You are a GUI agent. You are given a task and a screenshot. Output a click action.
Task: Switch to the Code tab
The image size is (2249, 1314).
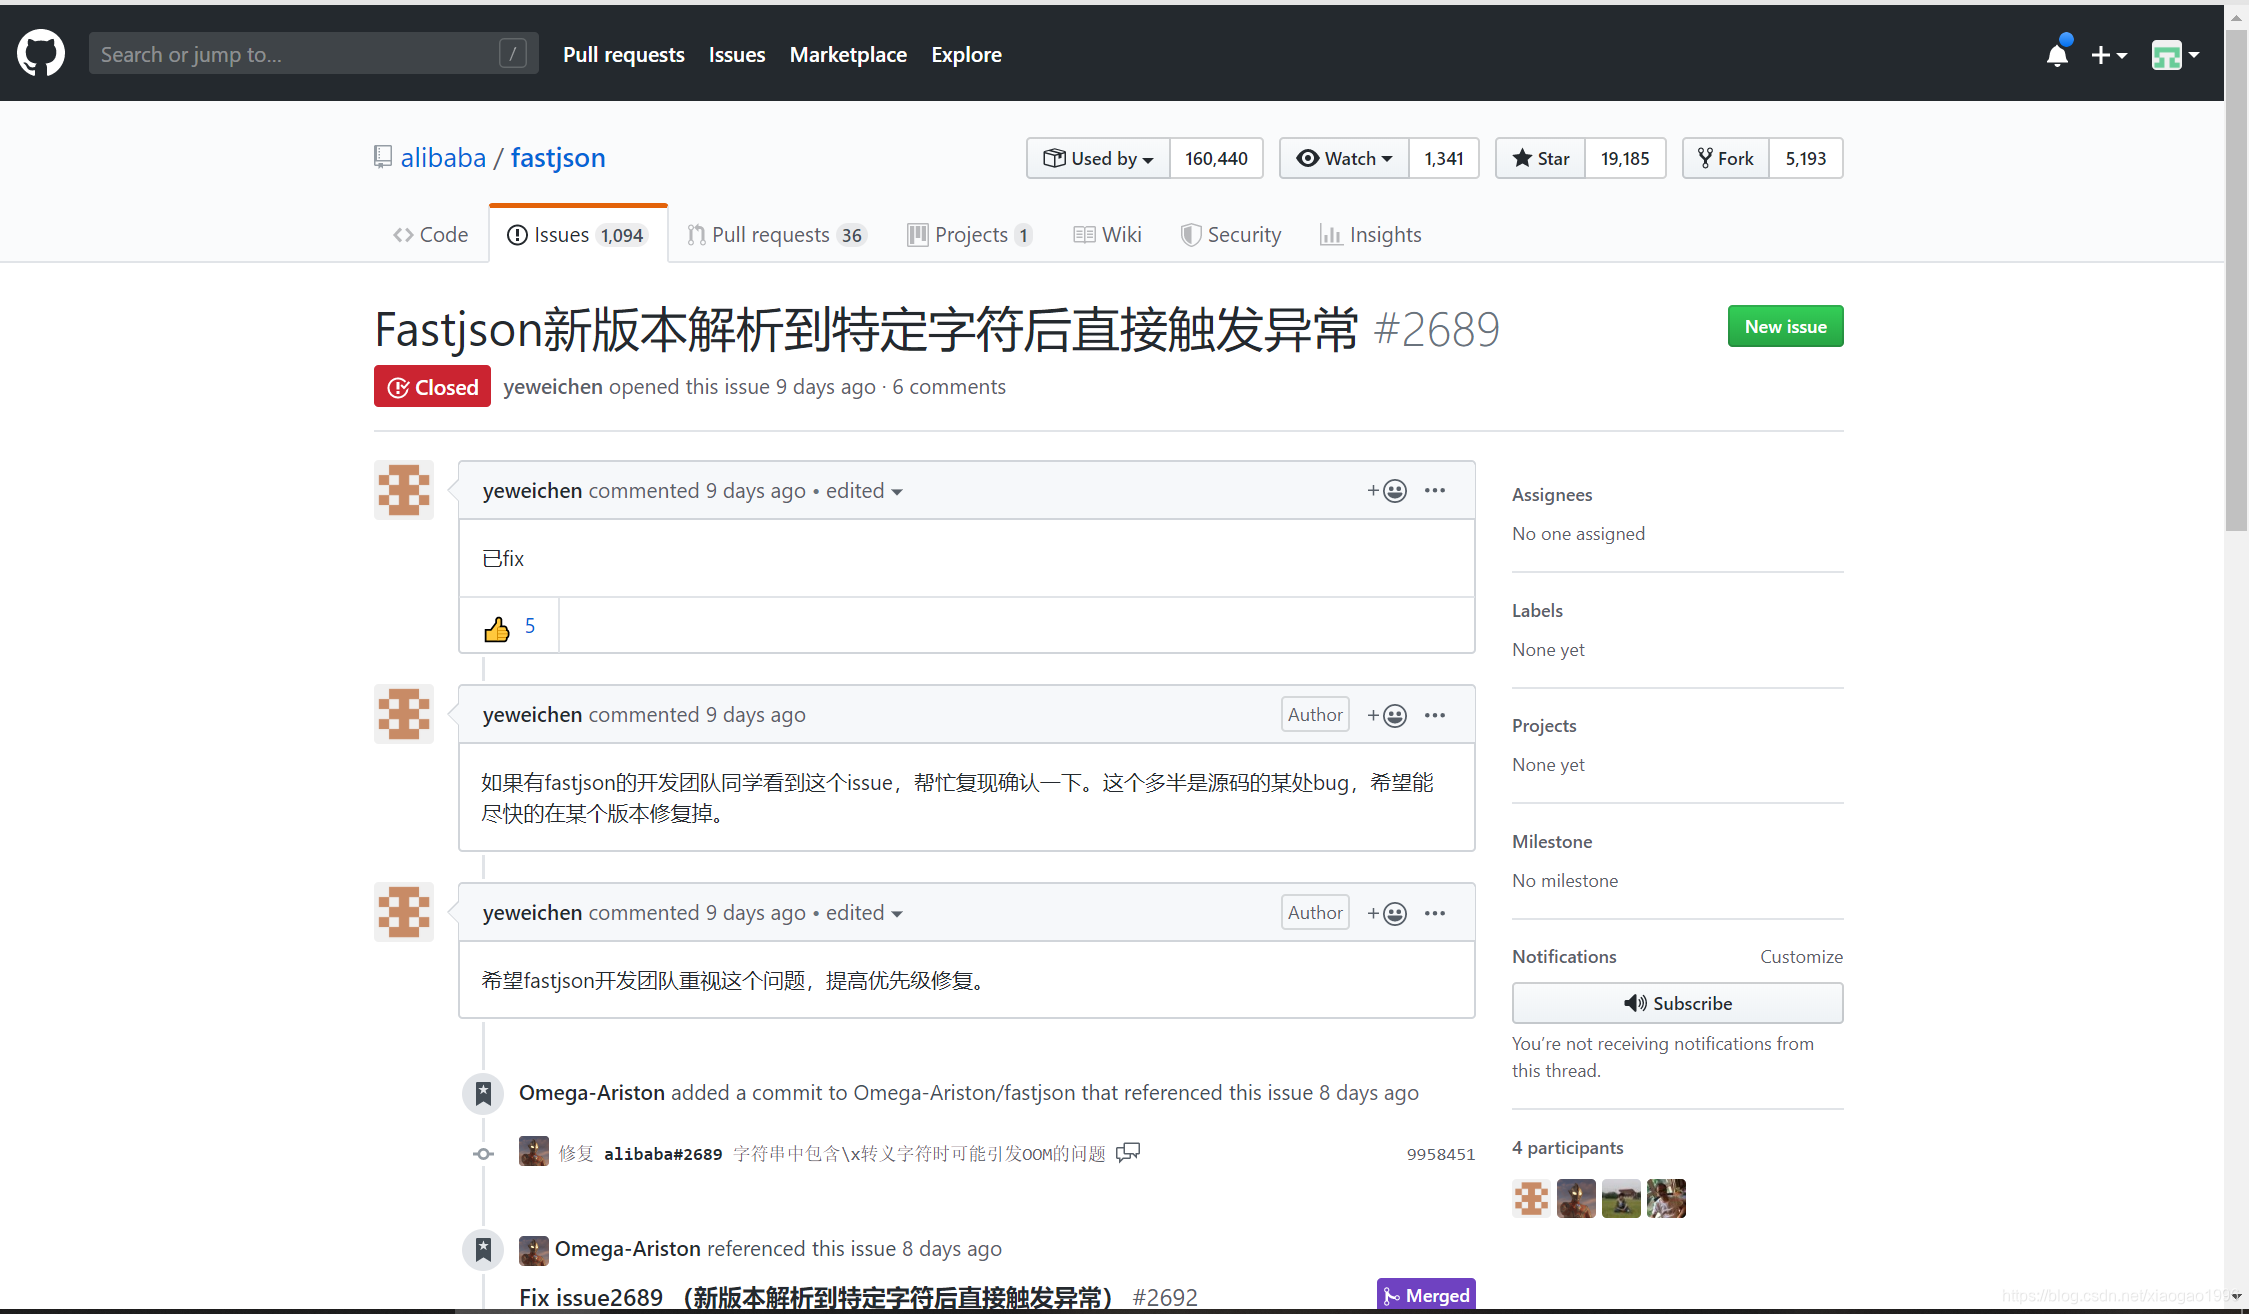[430, 234]
